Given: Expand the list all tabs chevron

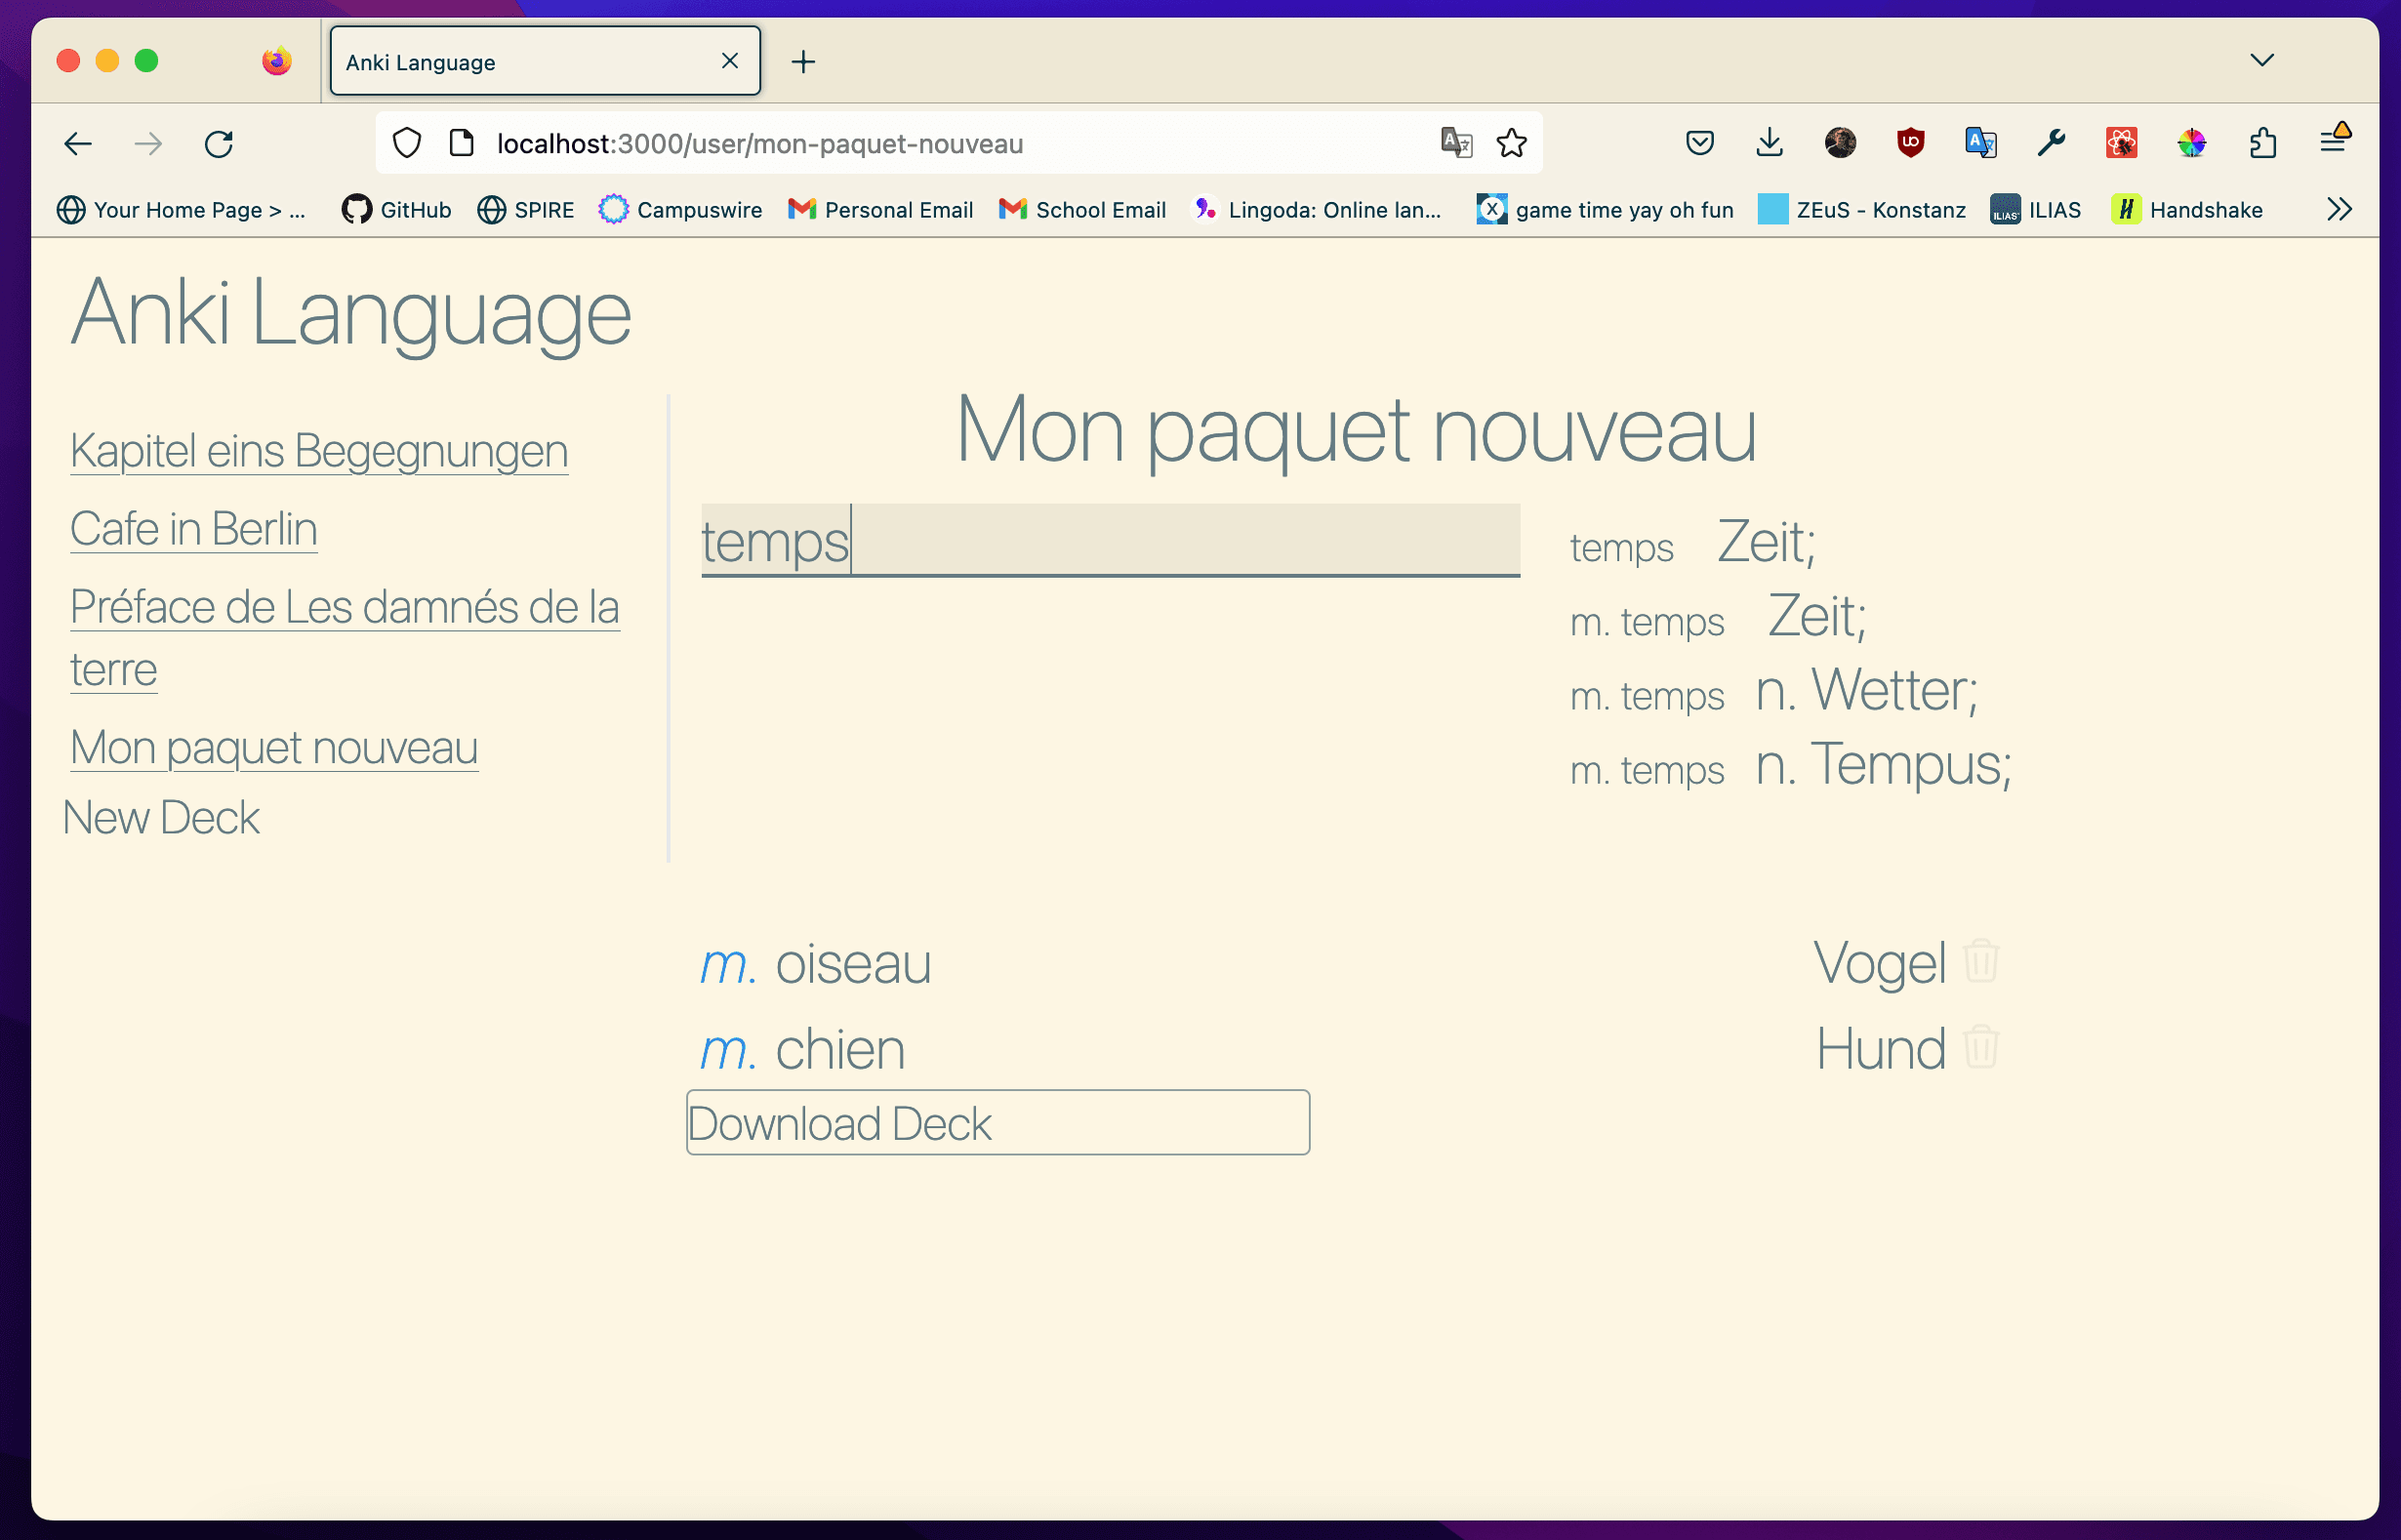Looking at the screenshot, I should (x=2262, y=60).
